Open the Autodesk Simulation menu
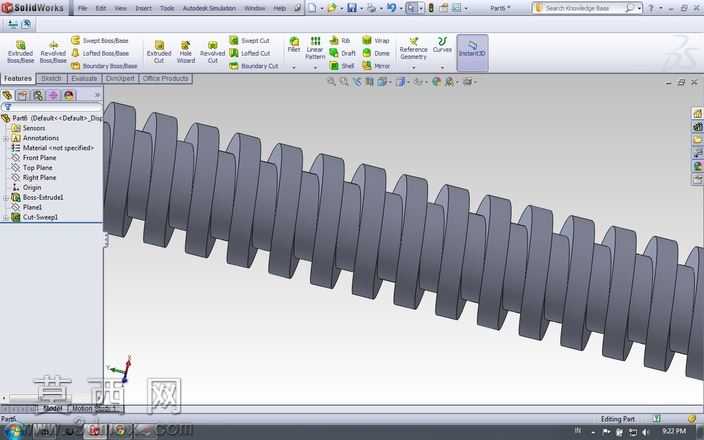The image size is (704, 440). pos(209,8)
